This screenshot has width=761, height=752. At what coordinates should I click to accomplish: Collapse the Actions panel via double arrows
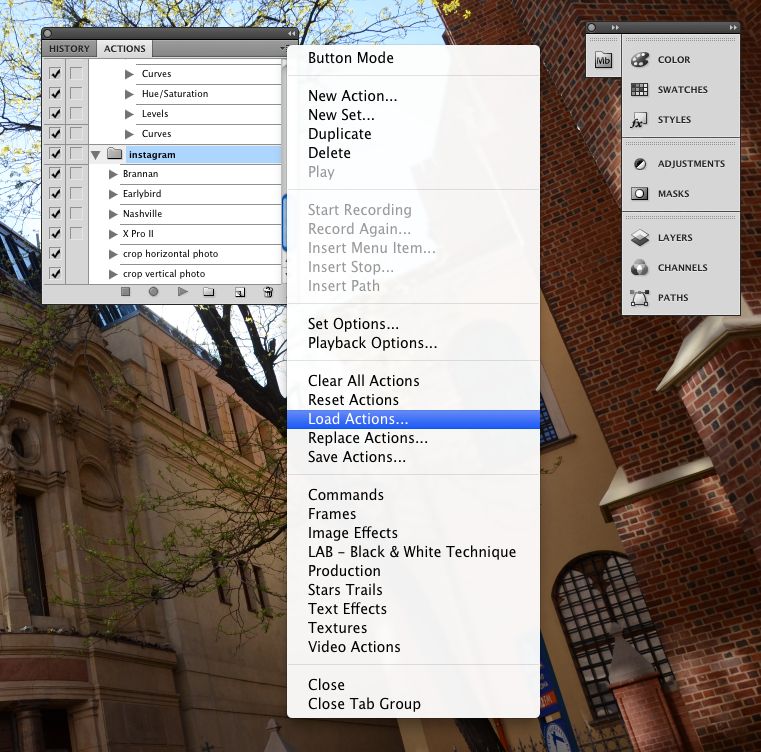291,33
